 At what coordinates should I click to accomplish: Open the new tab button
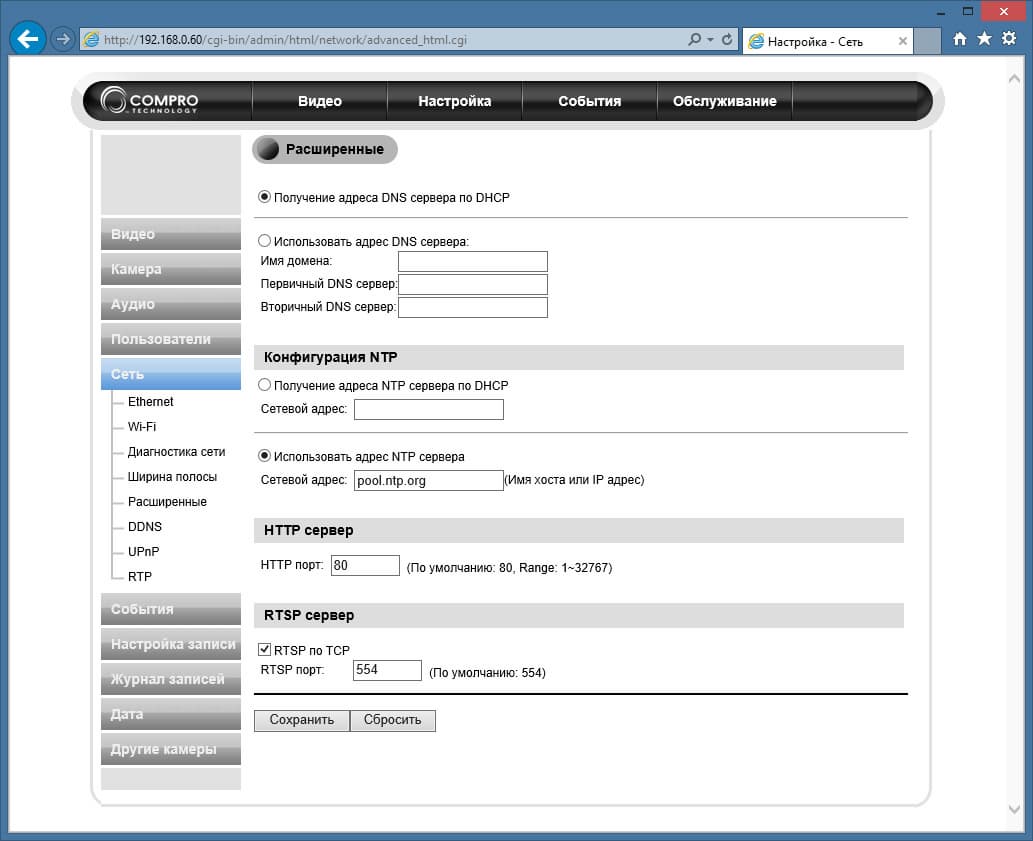(x=927, y=41)
